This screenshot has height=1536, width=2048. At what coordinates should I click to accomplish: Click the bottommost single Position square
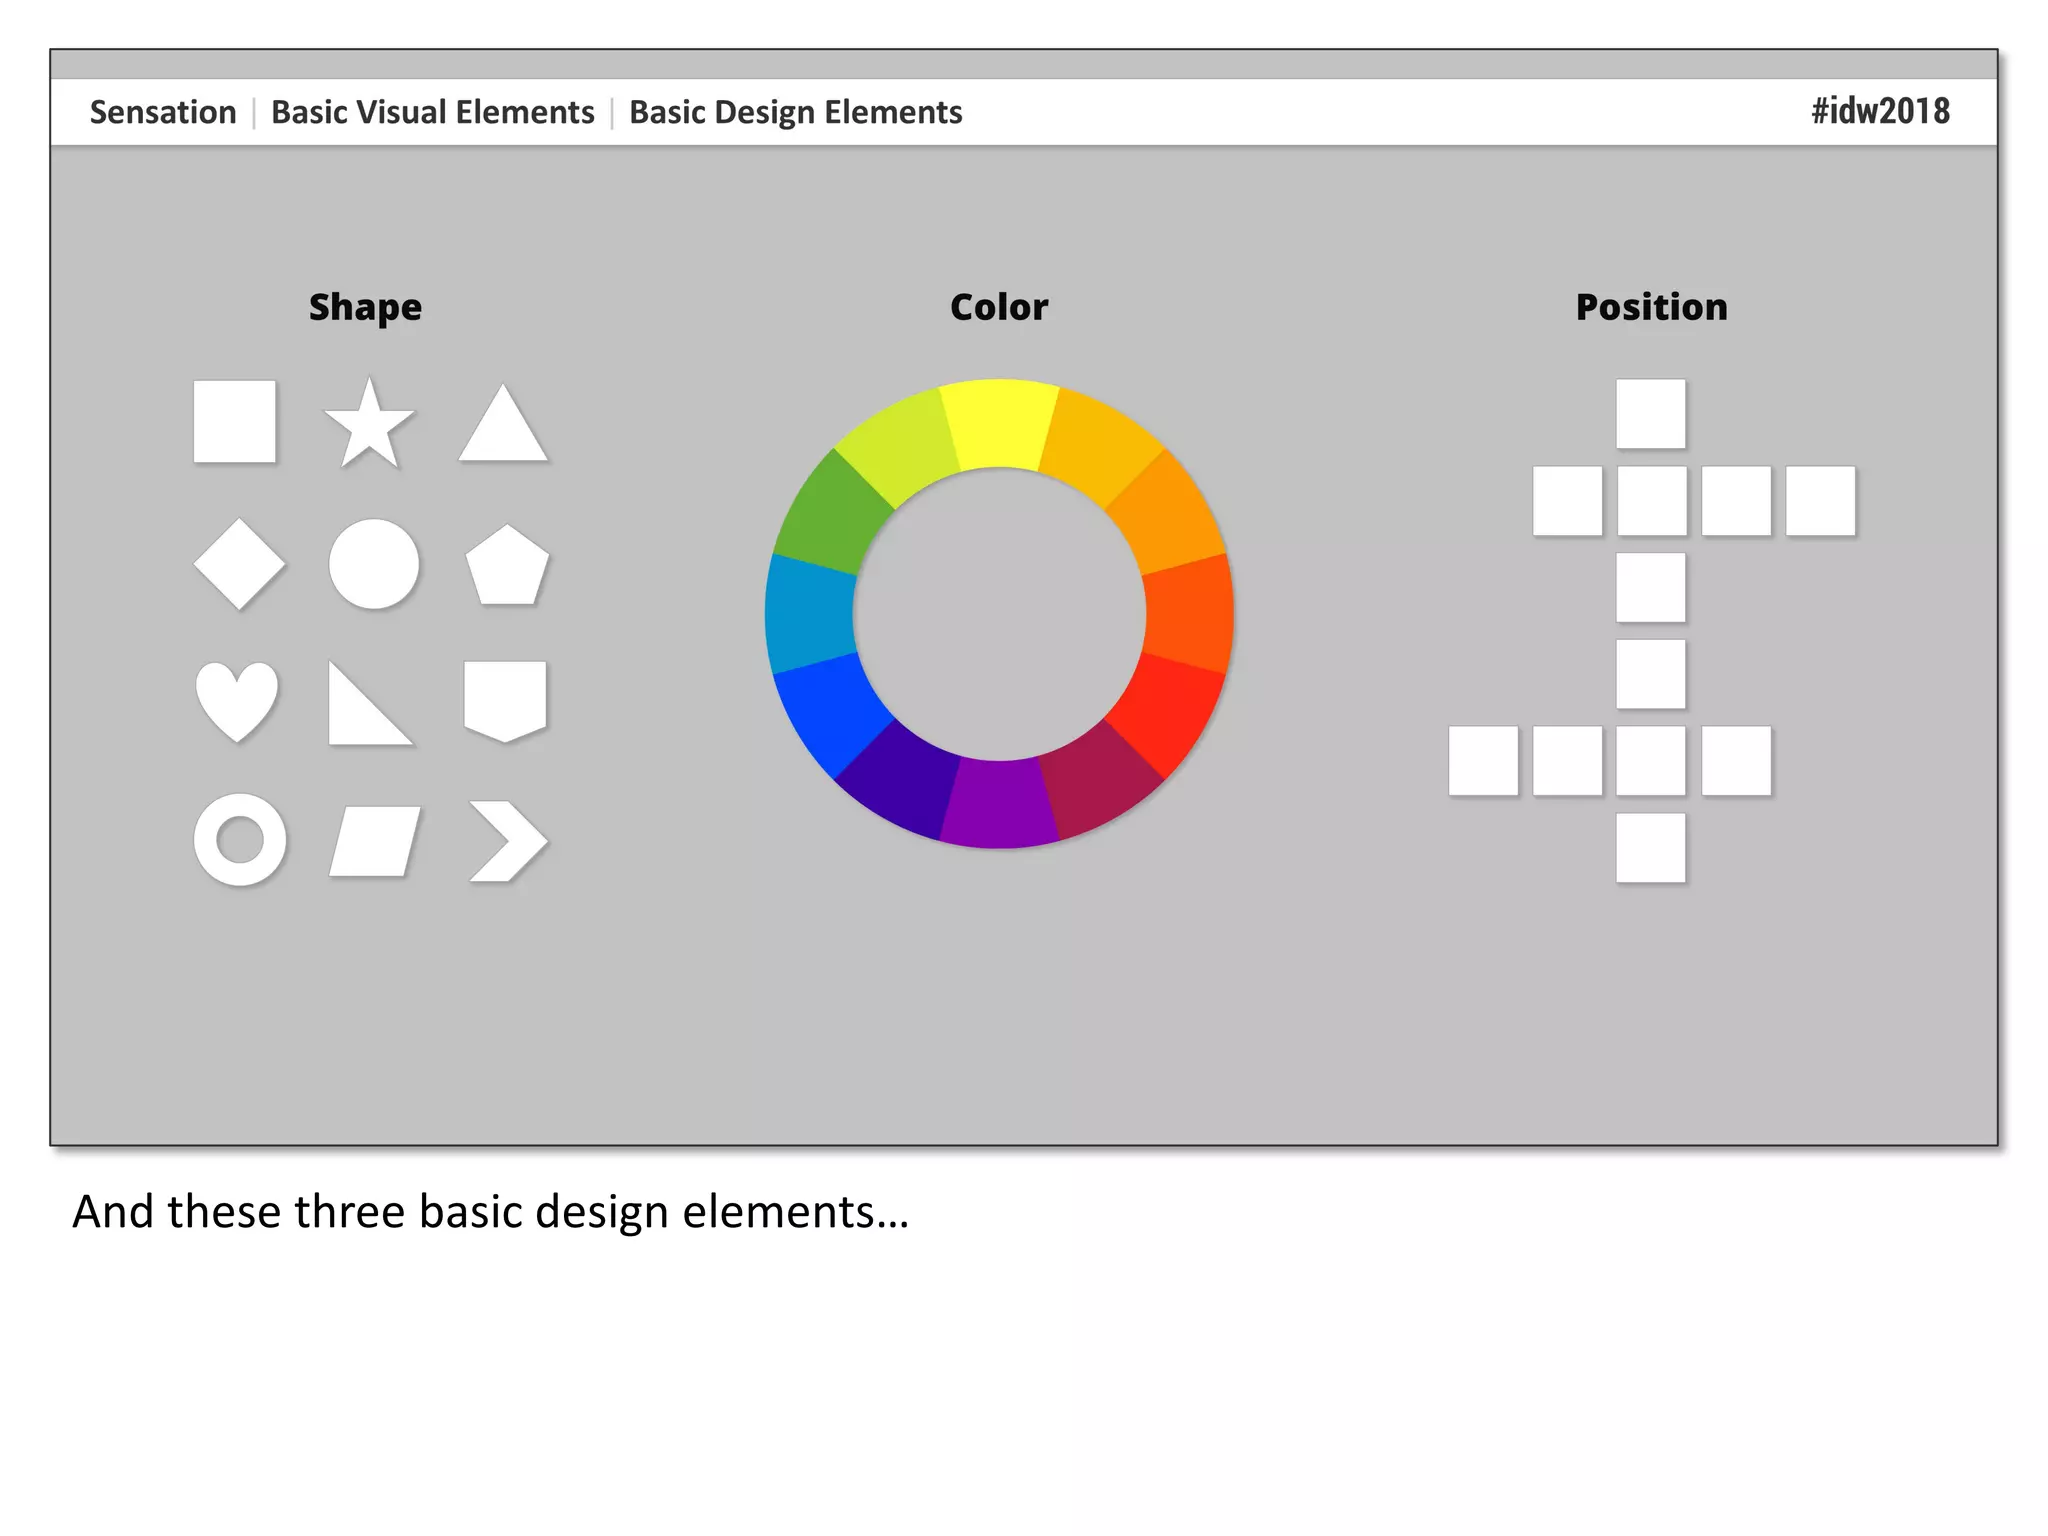point(1651,848)
